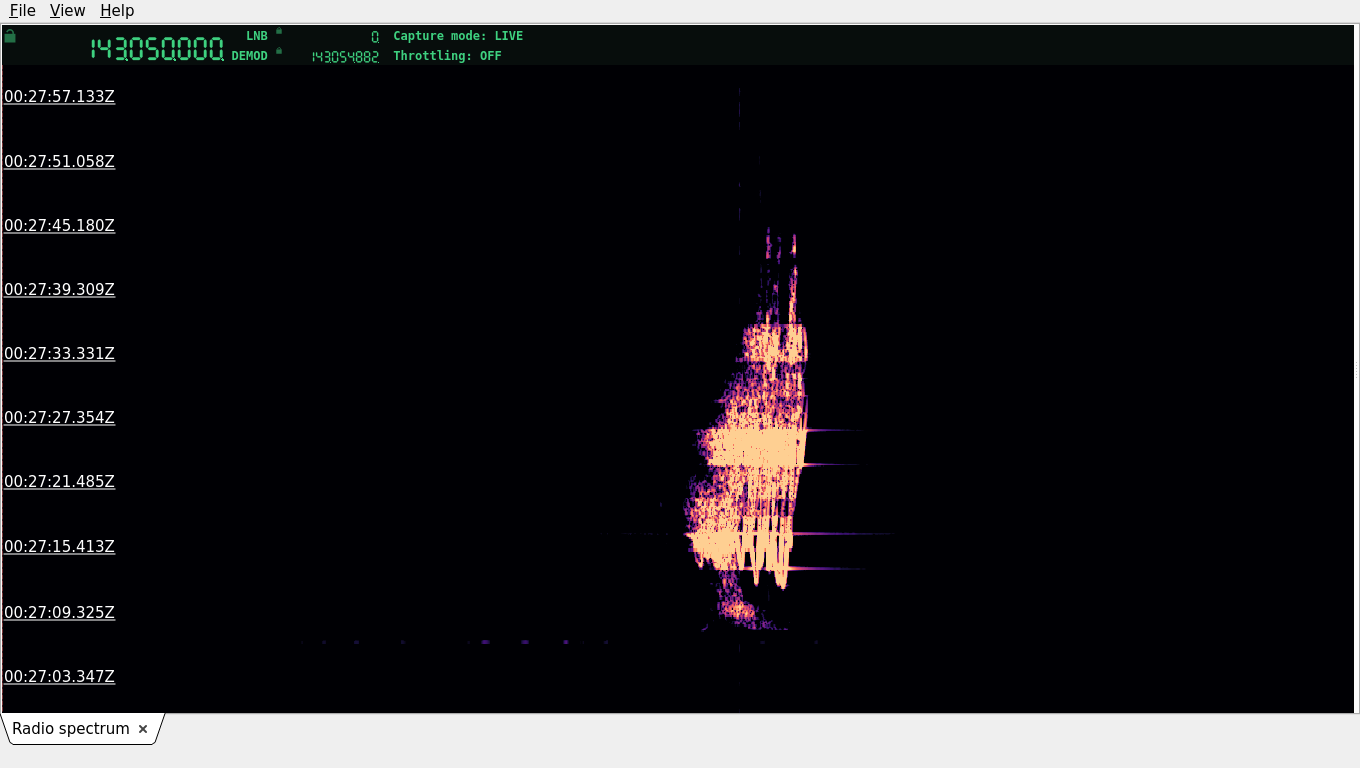Click the DEMOD label
Screen dimensions: 1360x768
(x=250, y=56)
